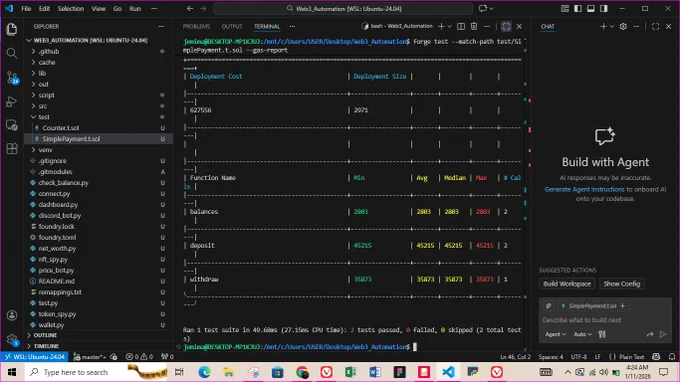Toggle the bottom Panel layout icon

591,9
